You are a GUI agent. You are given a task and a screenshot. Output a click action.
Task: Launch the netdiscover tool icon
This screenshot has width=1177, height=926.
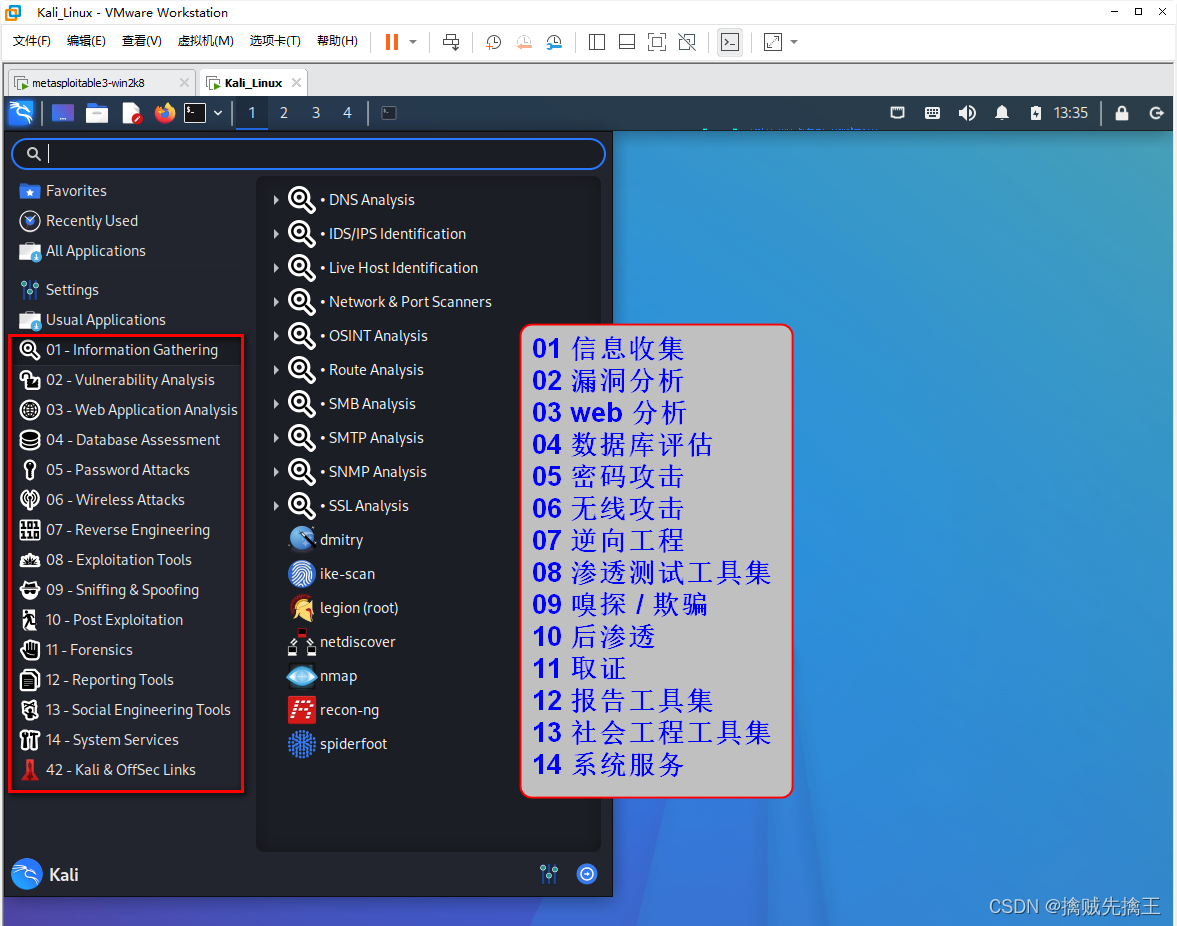[302, 642]
